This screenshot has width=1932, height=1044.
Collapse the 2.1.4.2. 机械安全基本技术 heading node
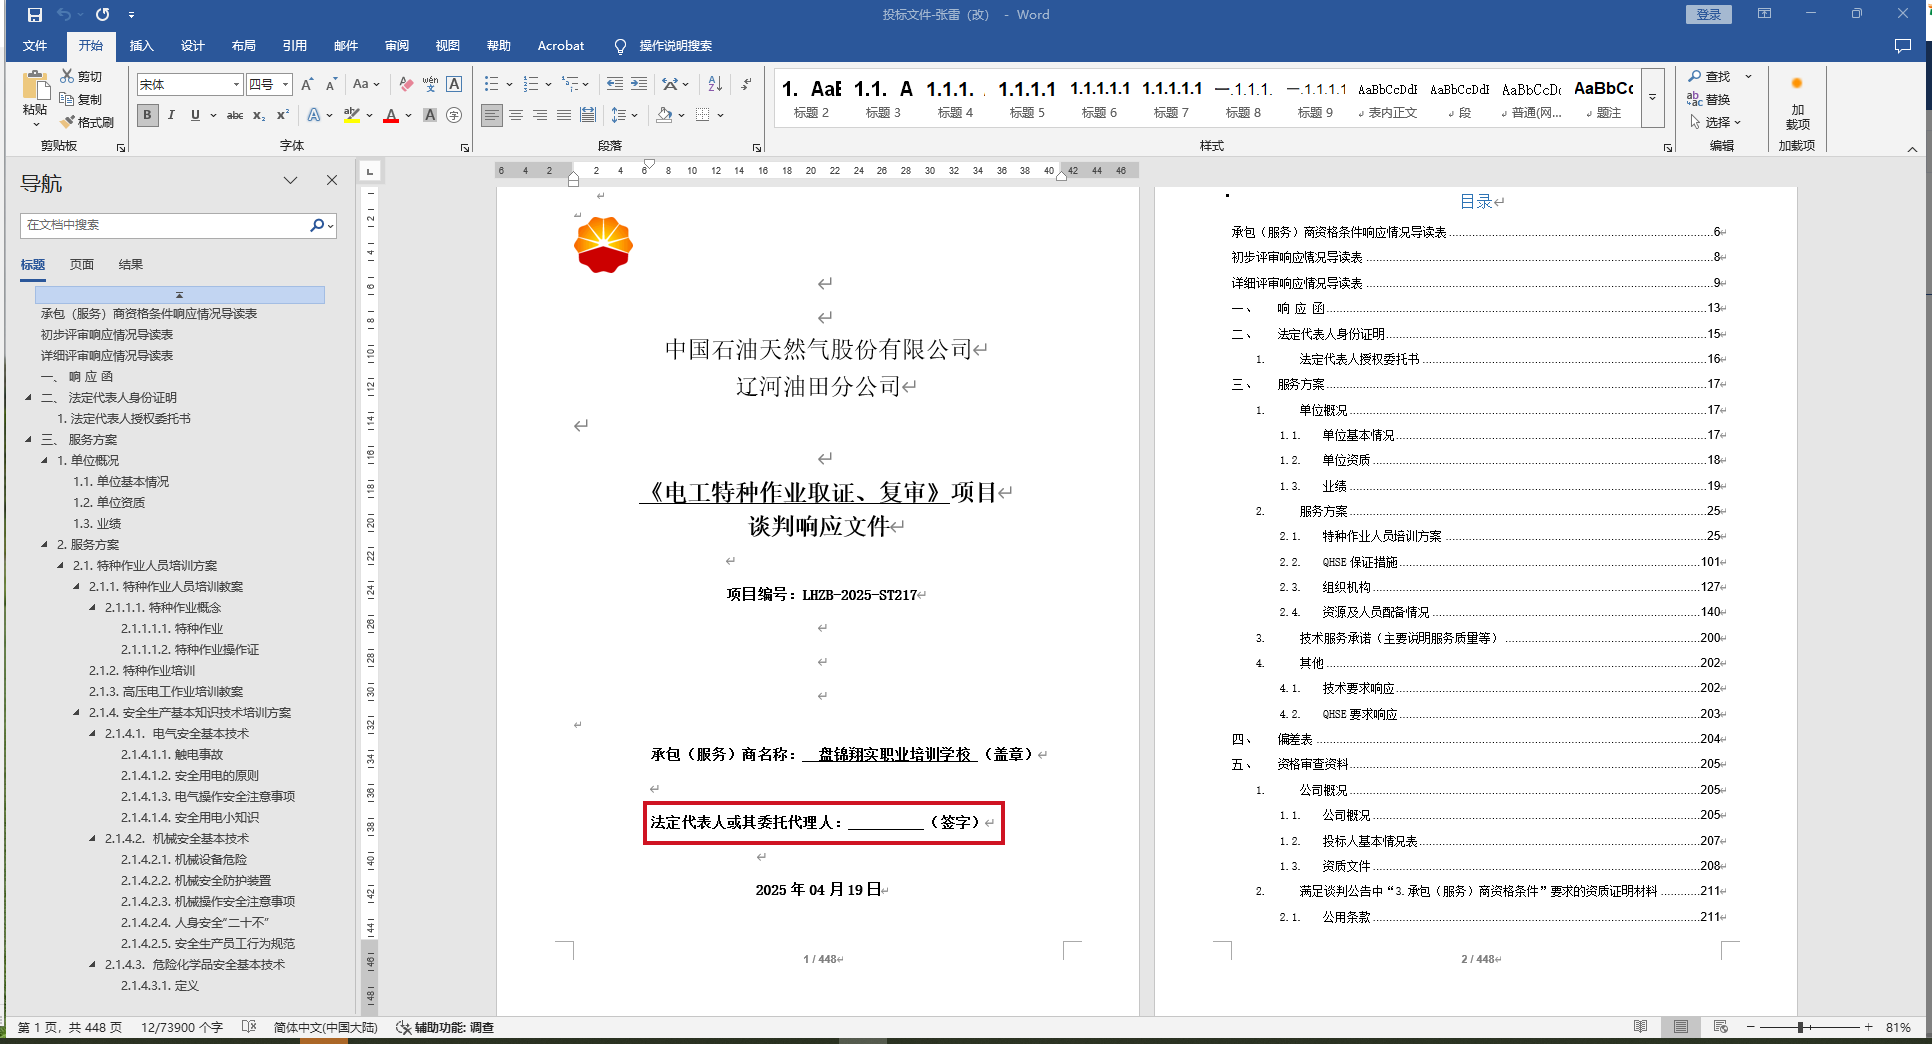click(93, 838)
